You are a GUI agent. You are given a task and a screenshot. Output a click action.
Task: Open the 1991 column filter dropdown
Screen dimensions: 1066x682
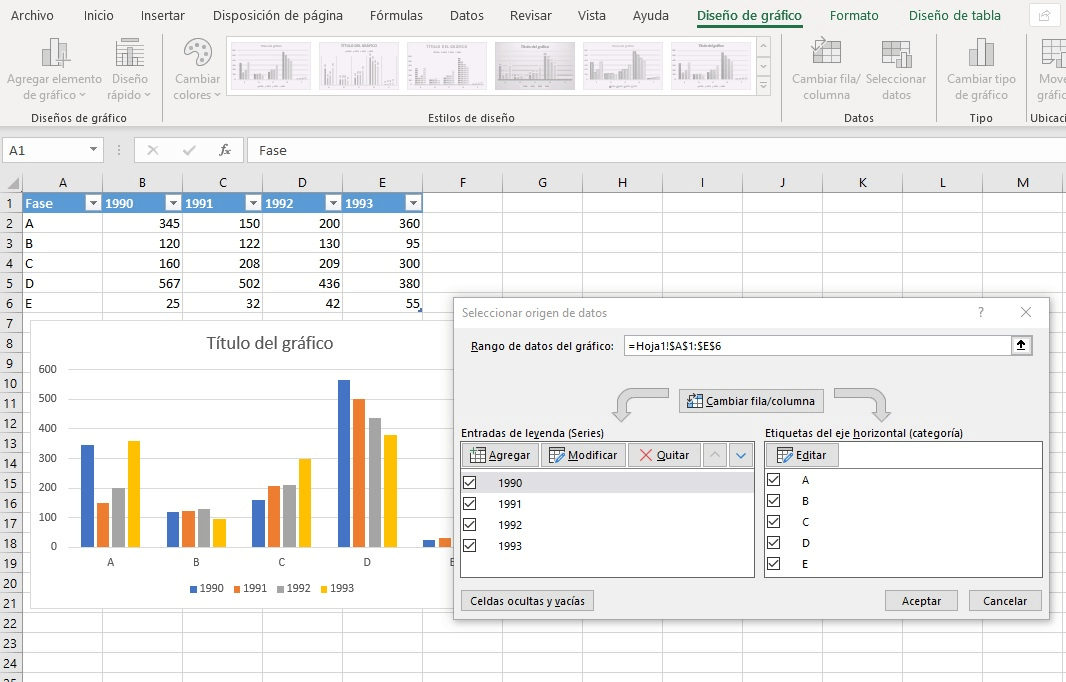[253, 203]
